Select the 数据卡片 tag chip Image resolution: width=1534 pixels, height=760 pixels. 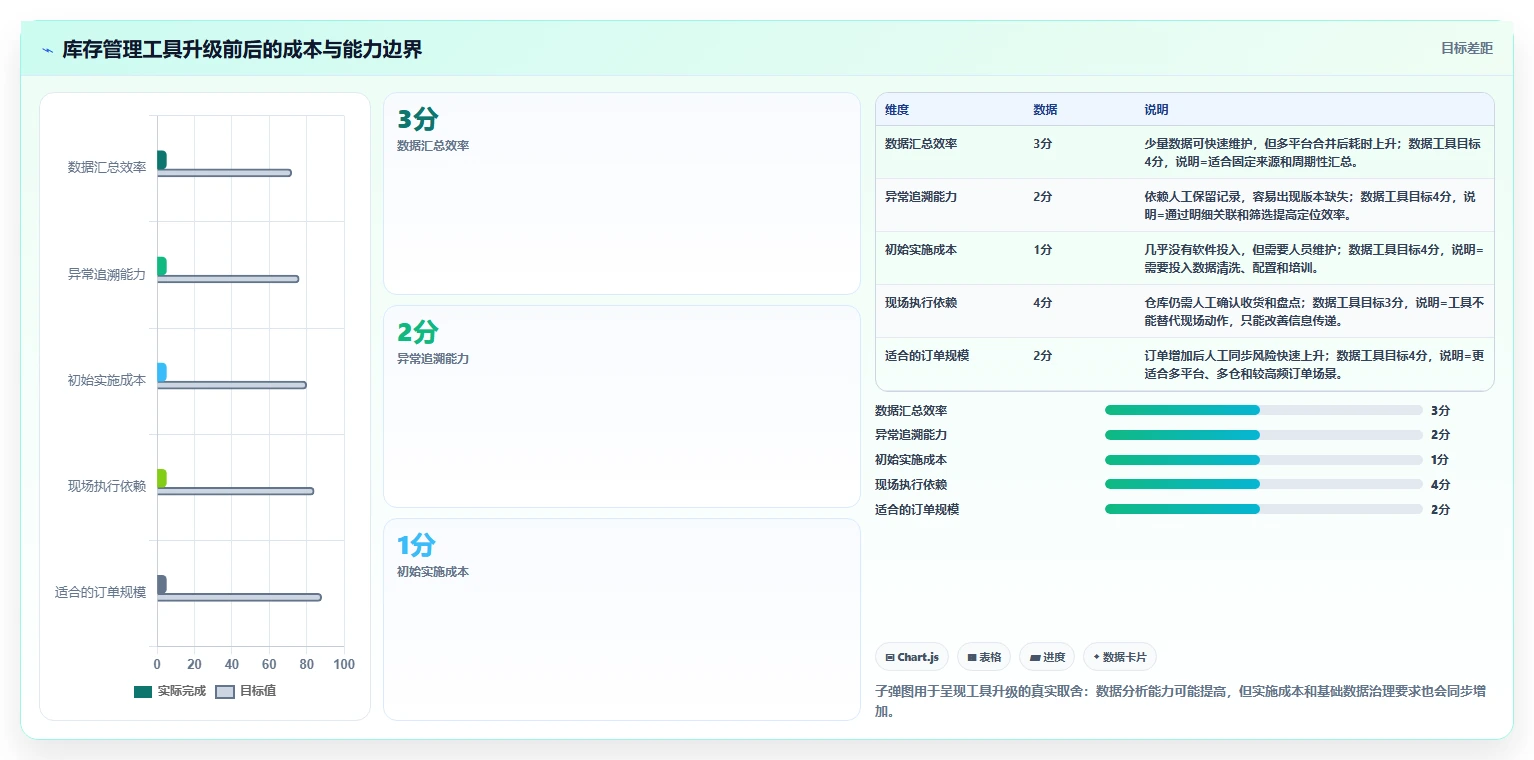tap(1120, 657)
